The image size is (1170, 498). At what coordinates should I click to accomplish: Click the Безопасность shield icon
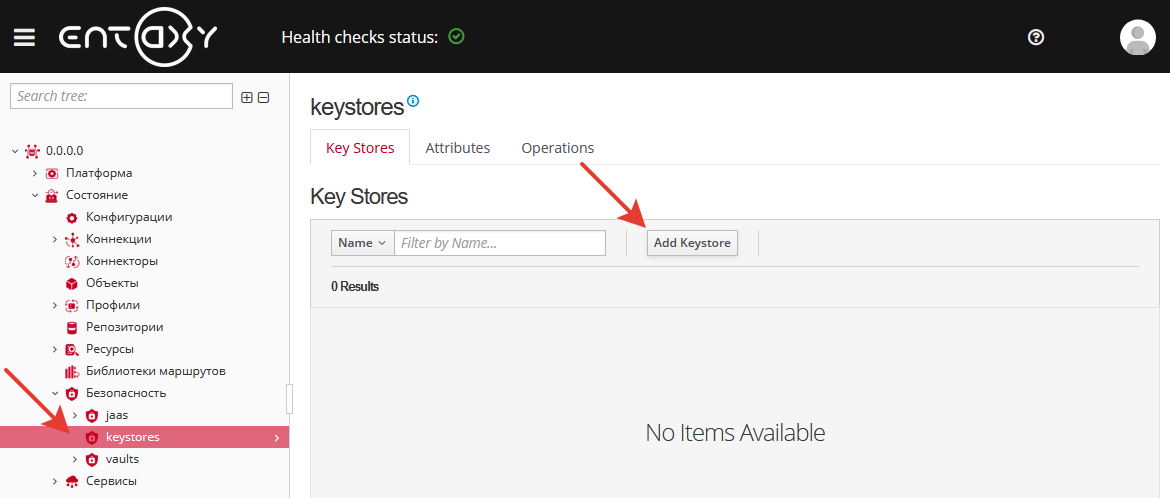click(x=72, y=393)
